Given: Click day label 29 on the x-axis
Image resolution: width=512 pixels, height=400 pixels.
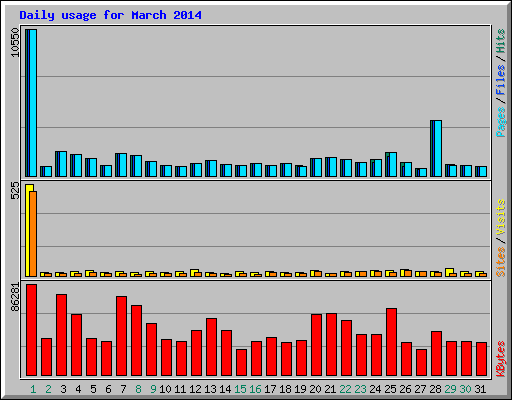Looking at the screenshot, I should pyautogui.click(x=450, y=389).
